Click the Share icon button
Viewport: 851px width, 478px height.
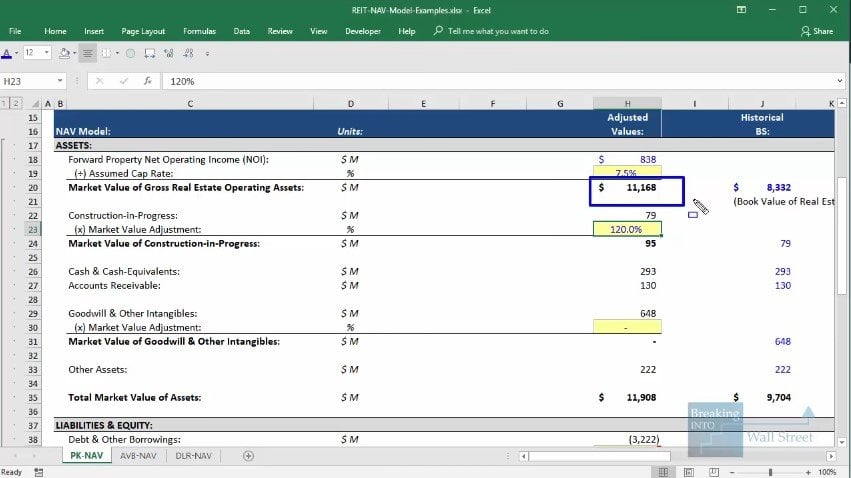coord(816,31)
